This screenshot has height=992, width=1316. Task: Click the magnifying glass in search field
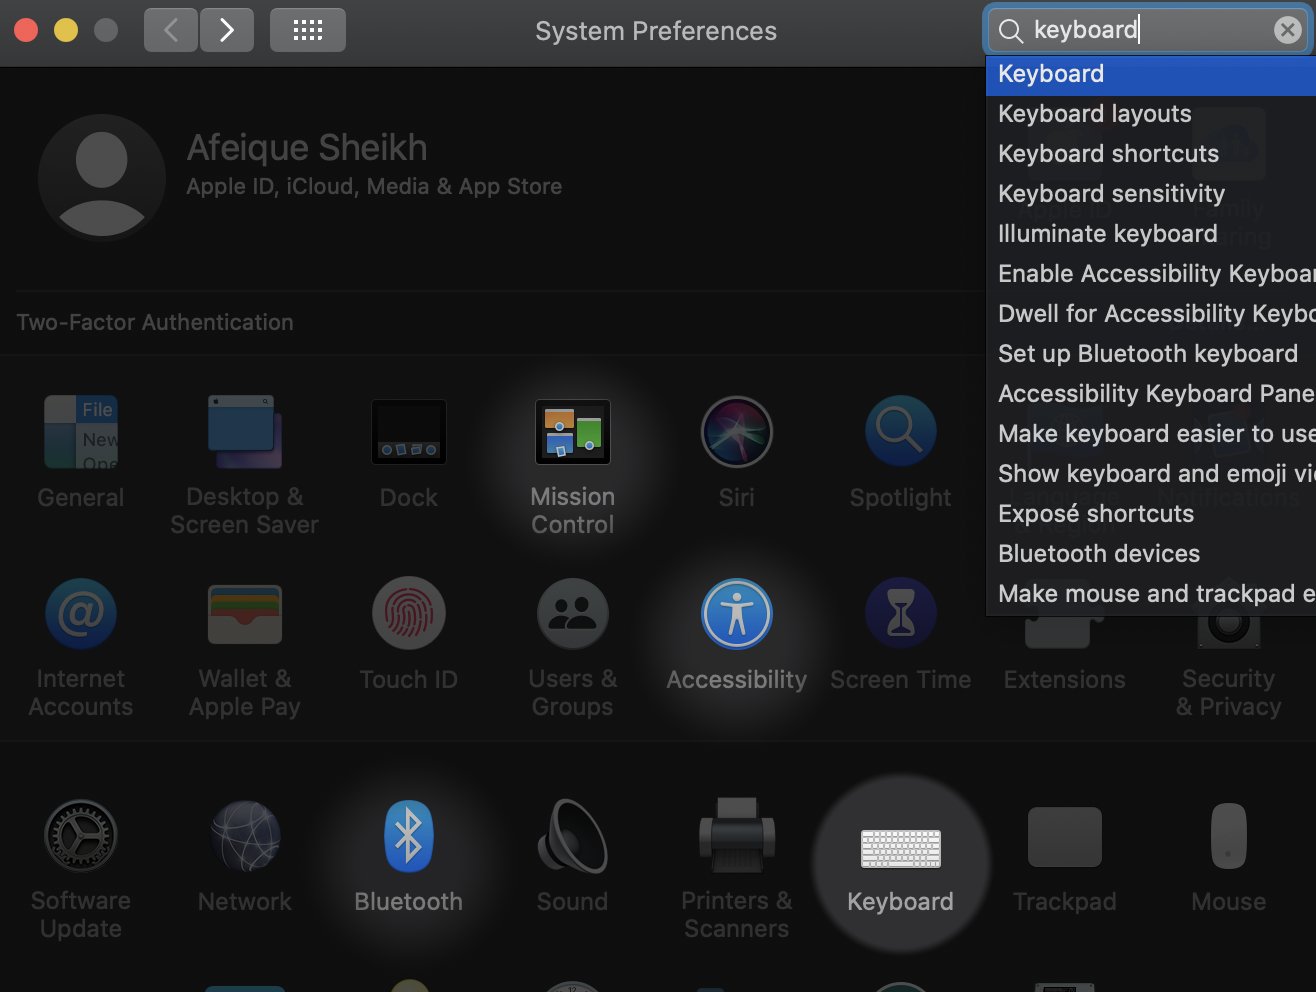[x=1011, y=31]
